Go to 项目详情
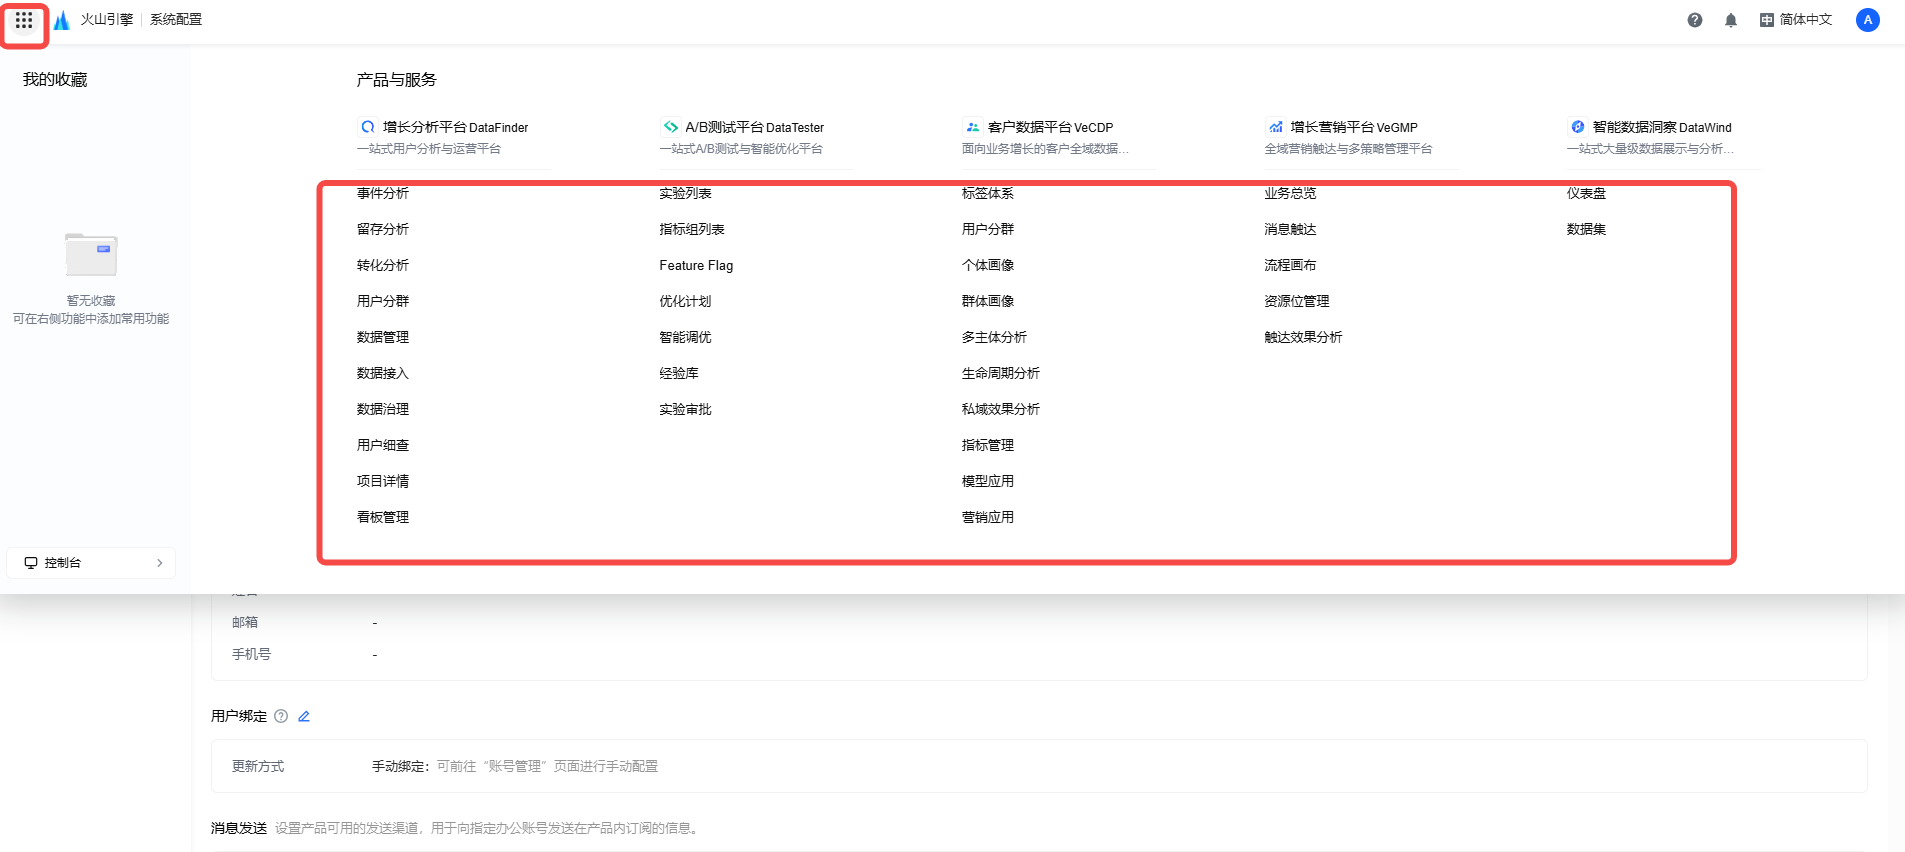1905x852 pixels. (383, 481)
